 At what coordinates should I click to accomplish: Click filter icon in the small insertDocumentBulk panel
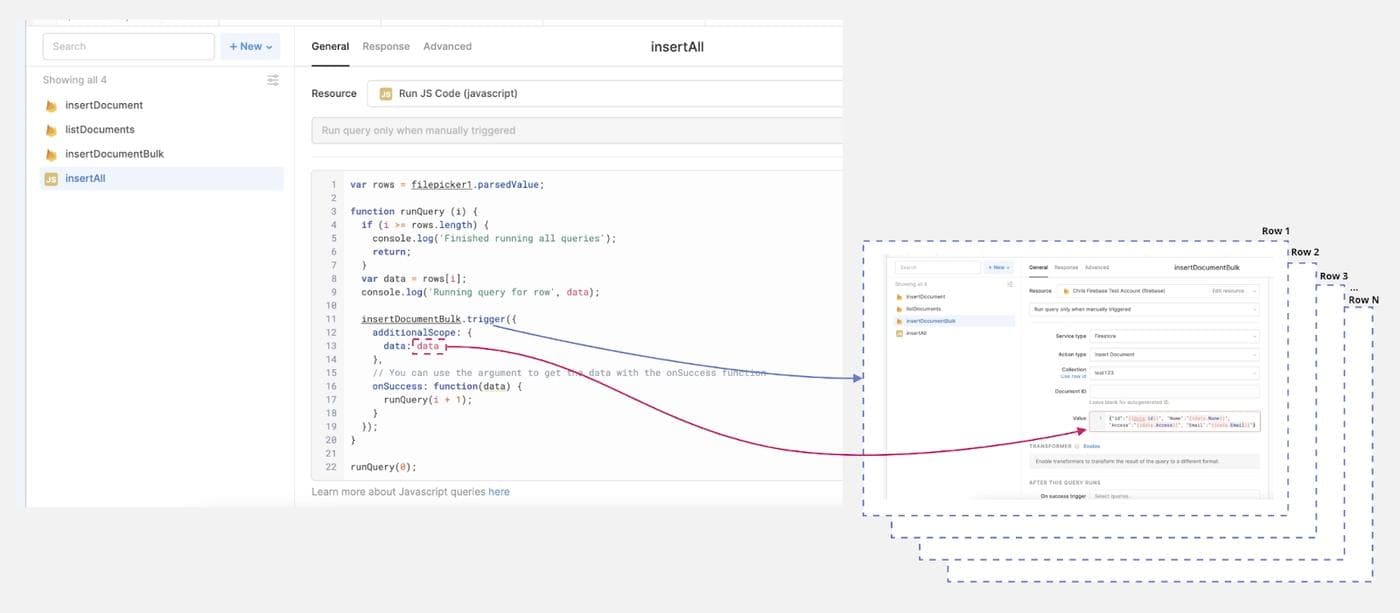1012,284
